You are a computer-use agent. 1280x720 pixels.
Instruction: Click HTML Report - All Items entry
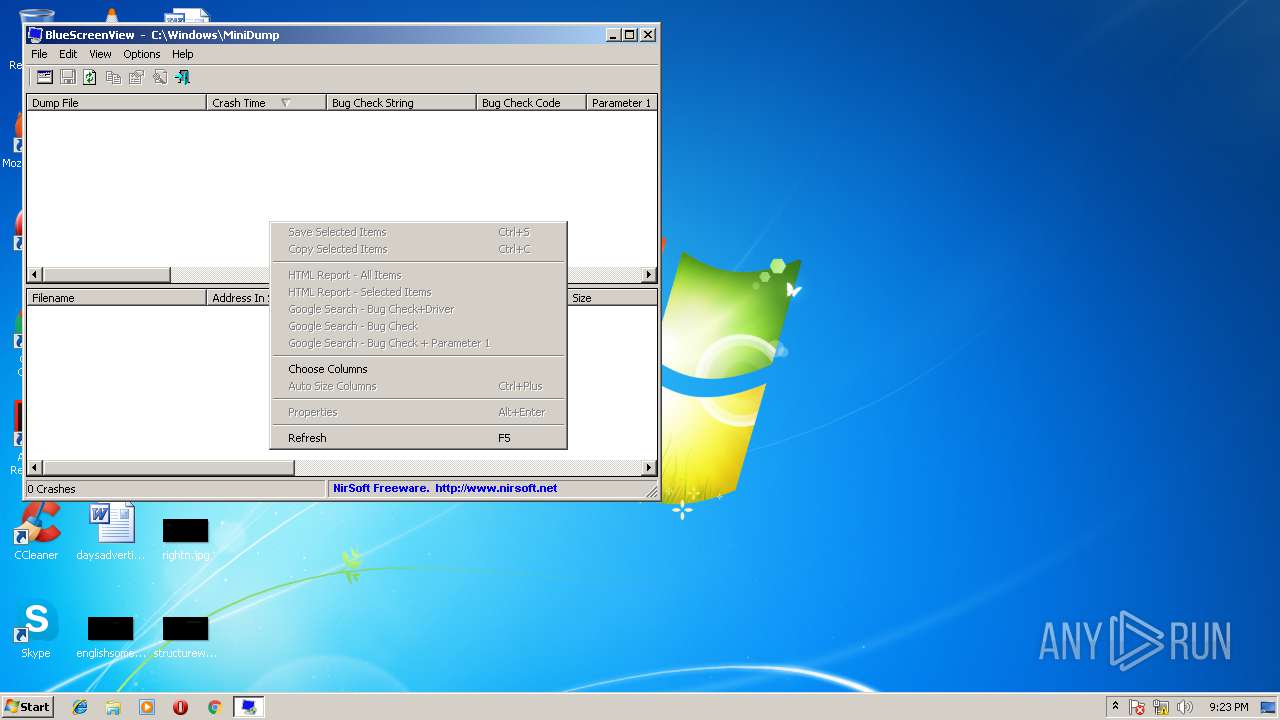click(x=418, y=275)
